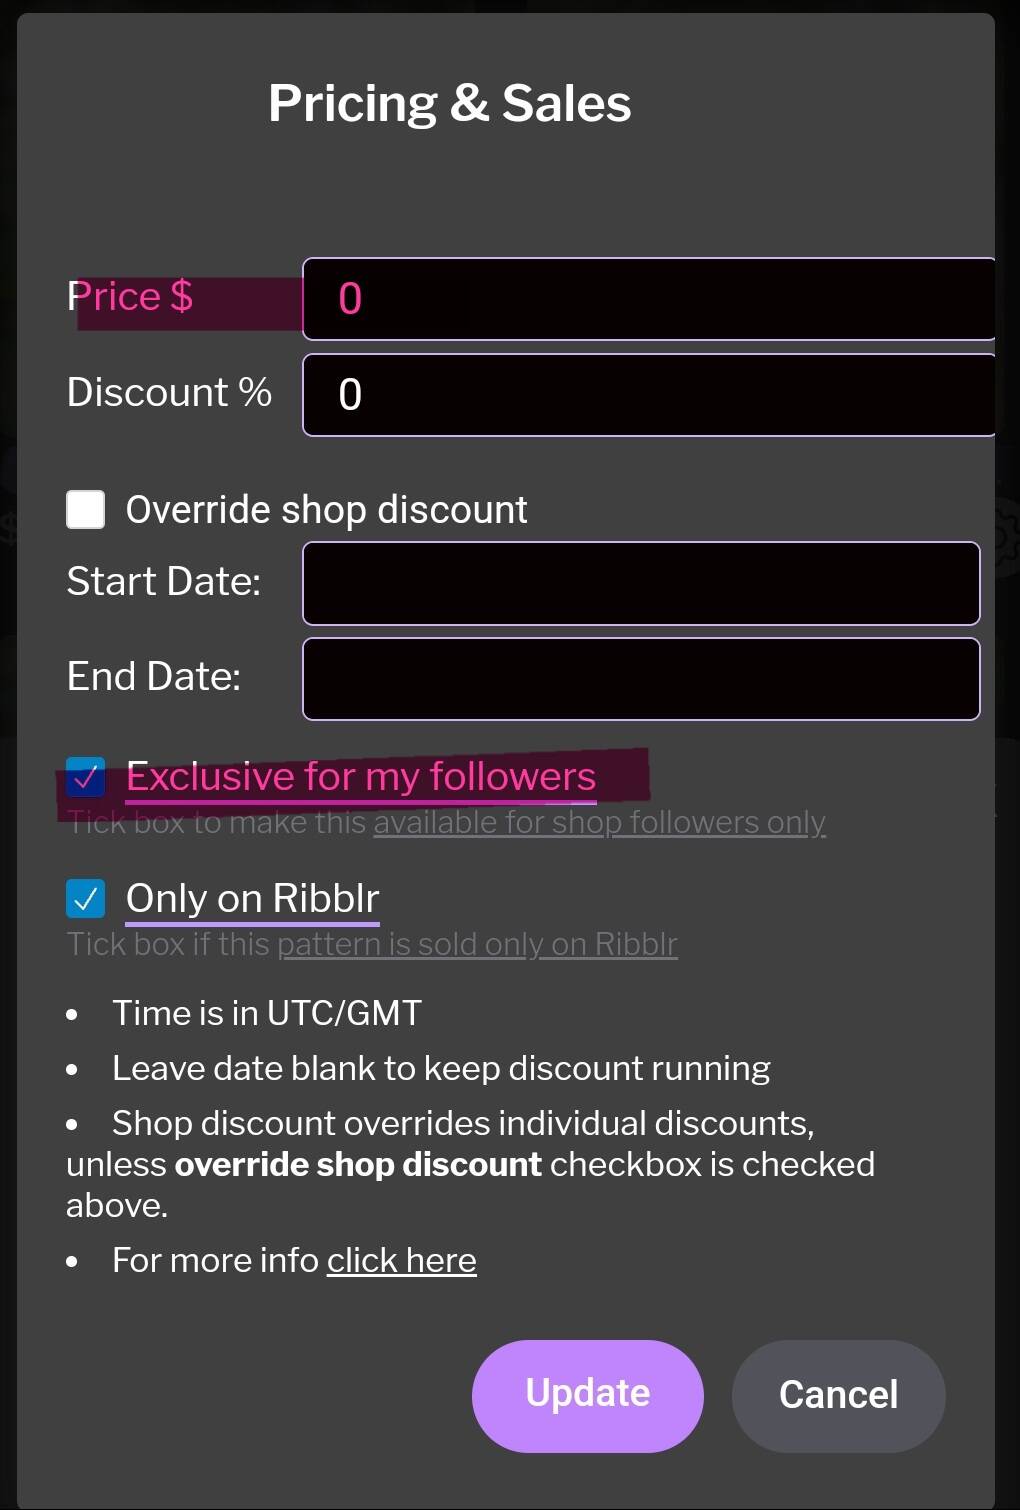Click the Price $ label

click(x=130, y=296)
